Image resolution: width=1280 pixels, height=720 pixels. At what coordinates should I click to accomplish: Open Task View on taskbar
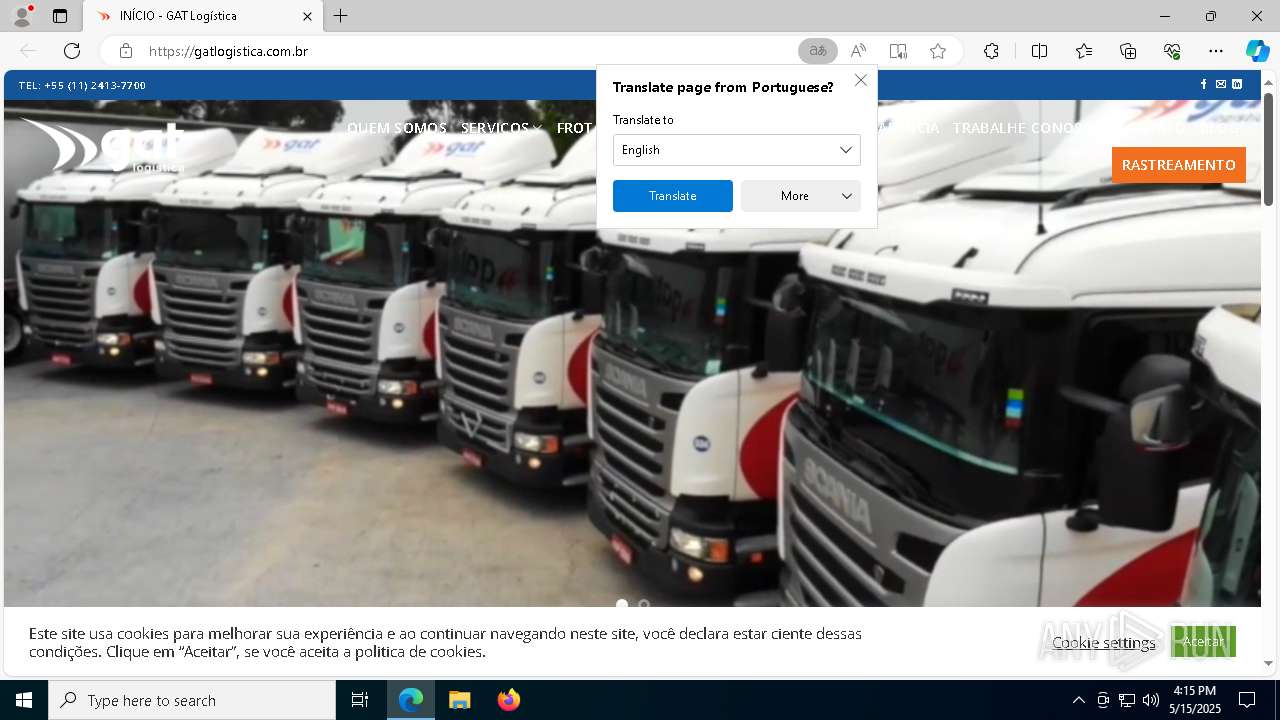(x=360, y=700)
